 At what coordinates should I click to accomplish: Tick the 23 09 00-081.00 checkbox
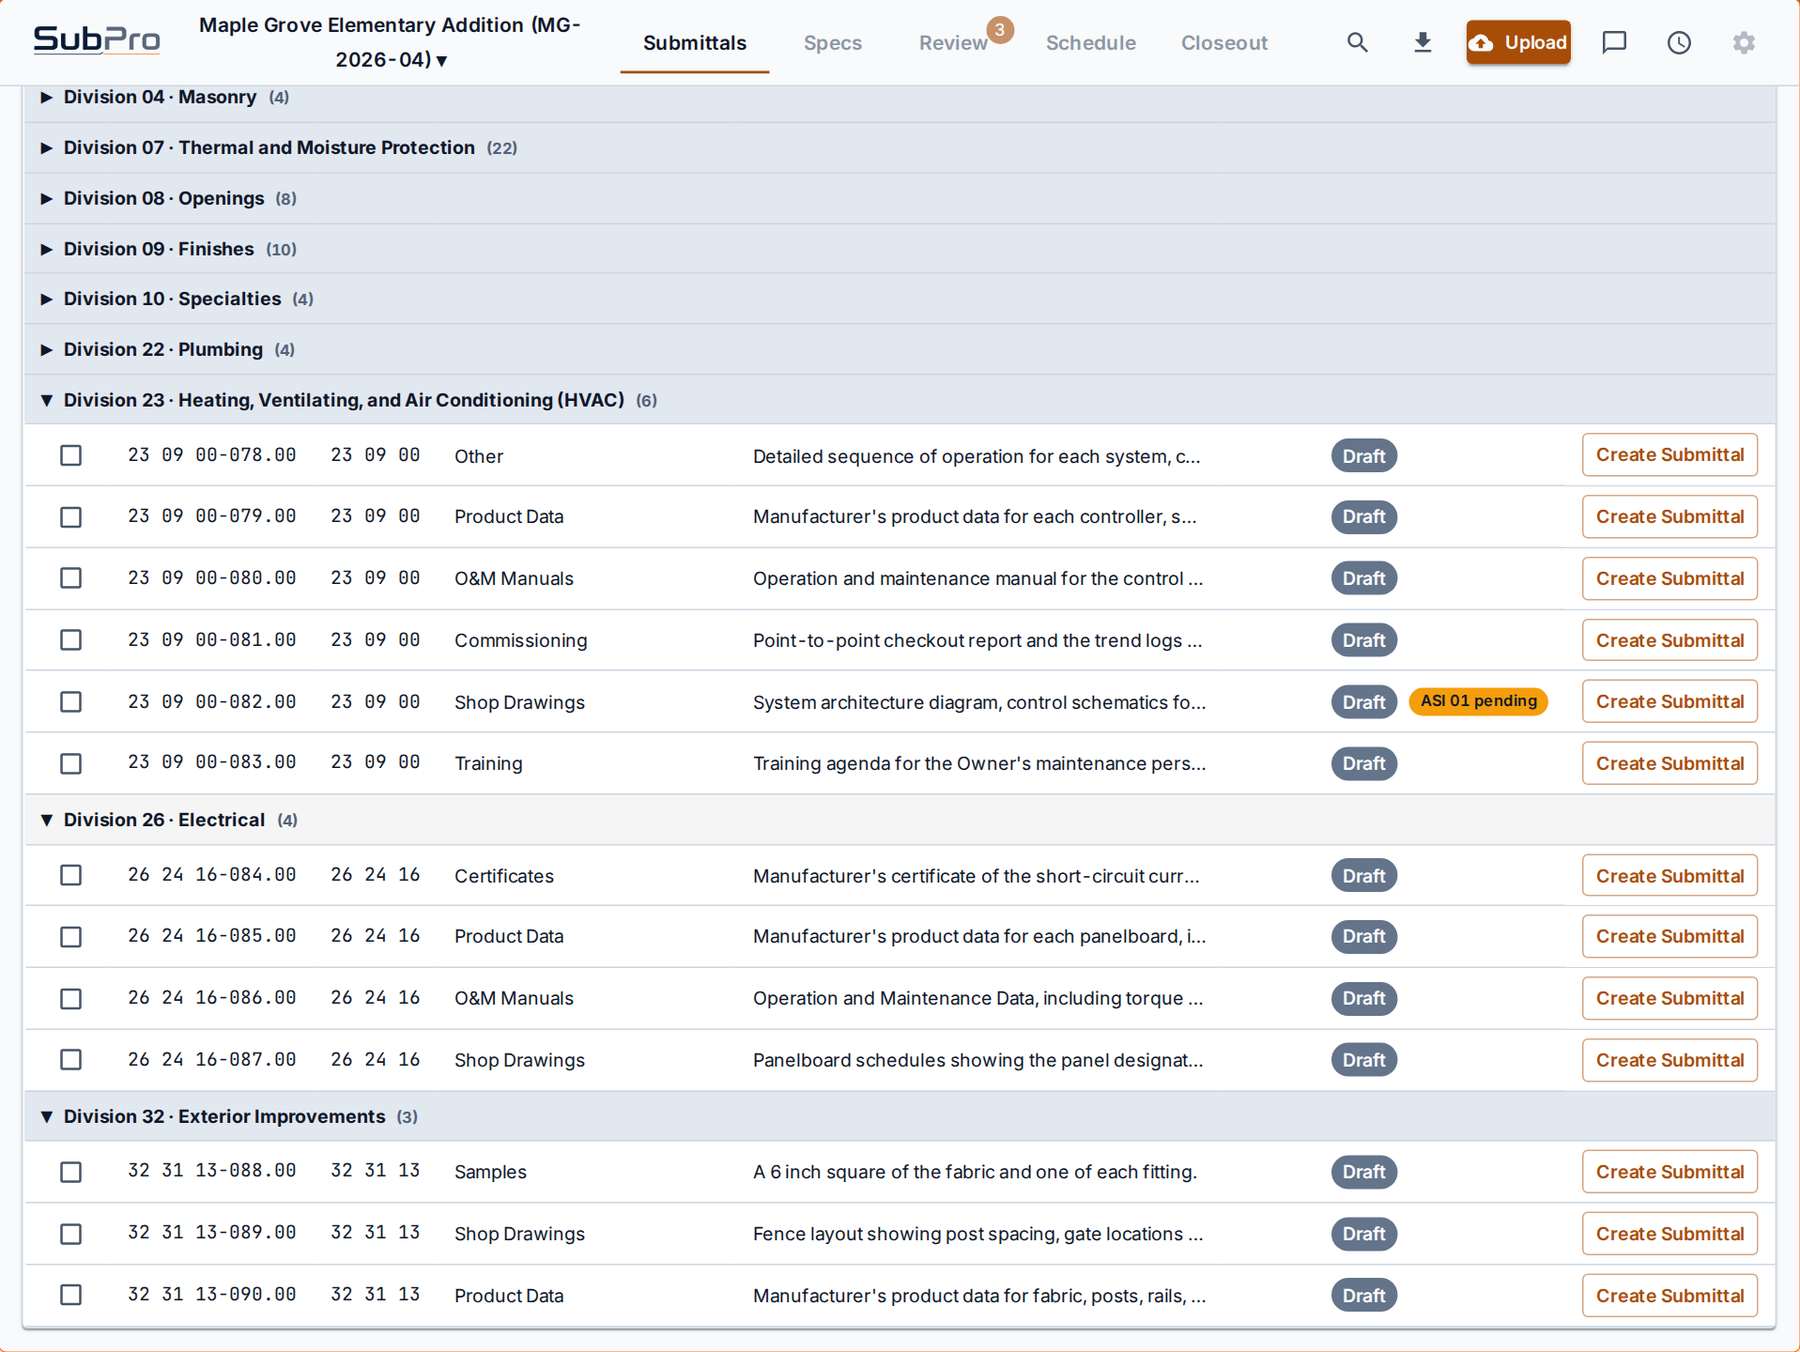(71, 640)
